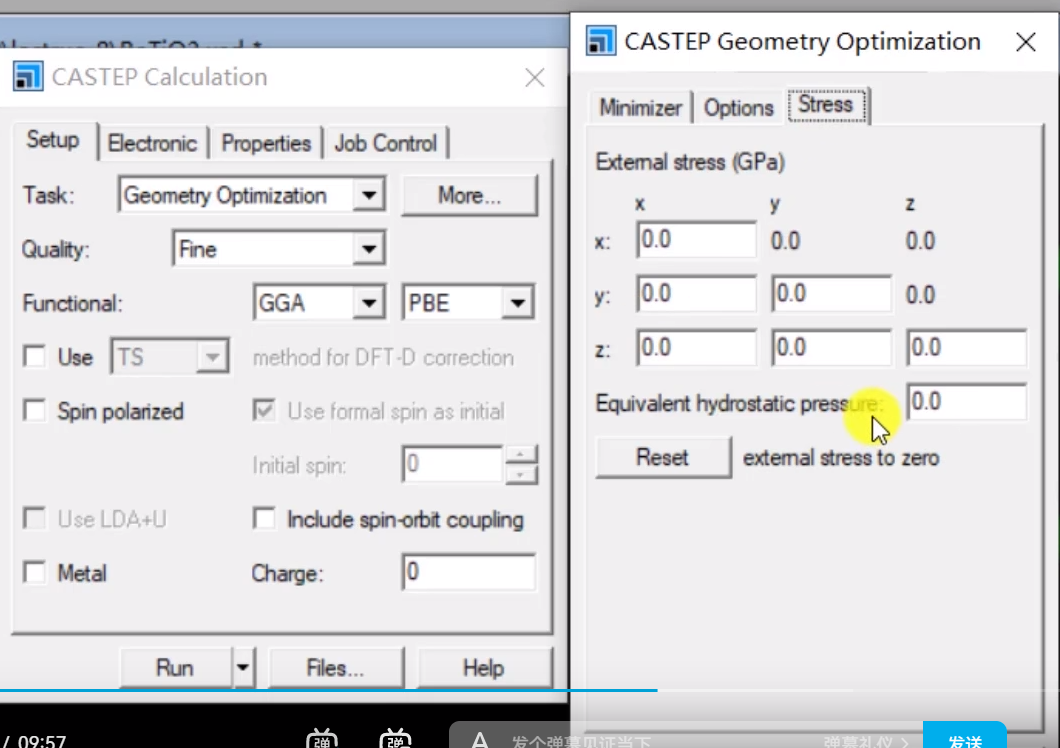Click the Reset button to zero external stress

coord(663,457)
